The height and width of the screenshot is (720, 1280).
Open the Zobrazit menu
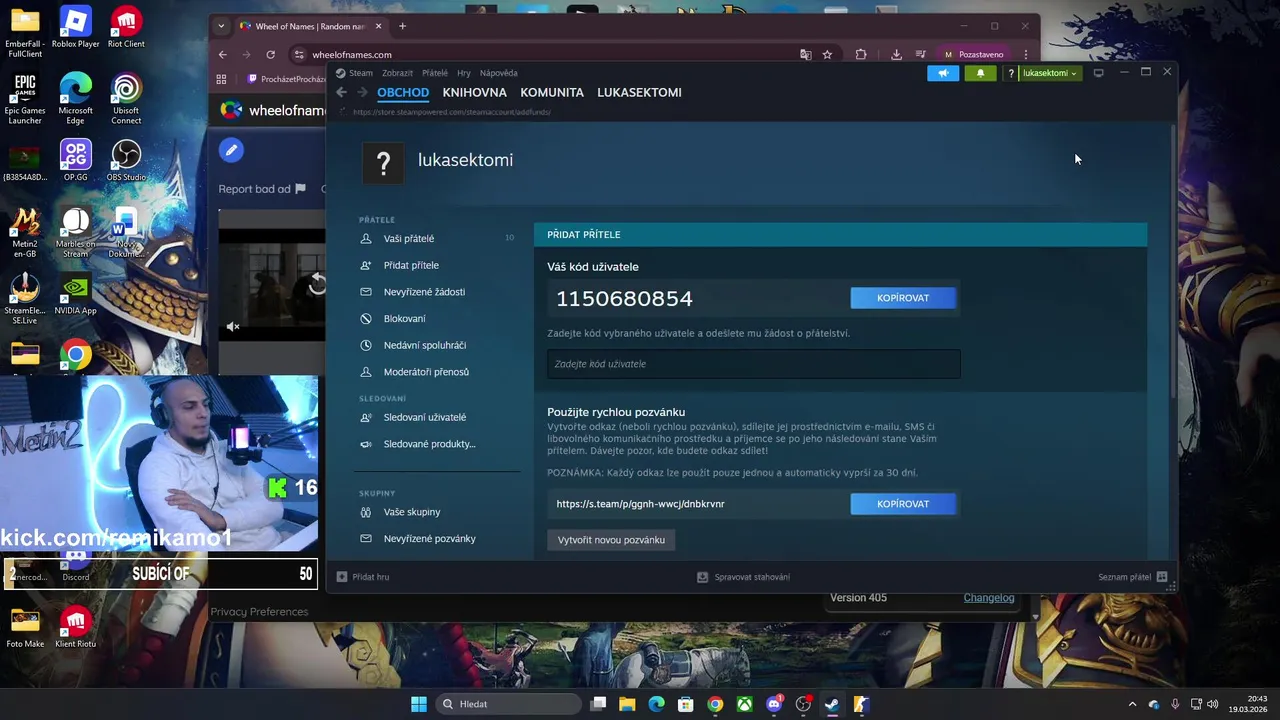[x=397, y=73]
